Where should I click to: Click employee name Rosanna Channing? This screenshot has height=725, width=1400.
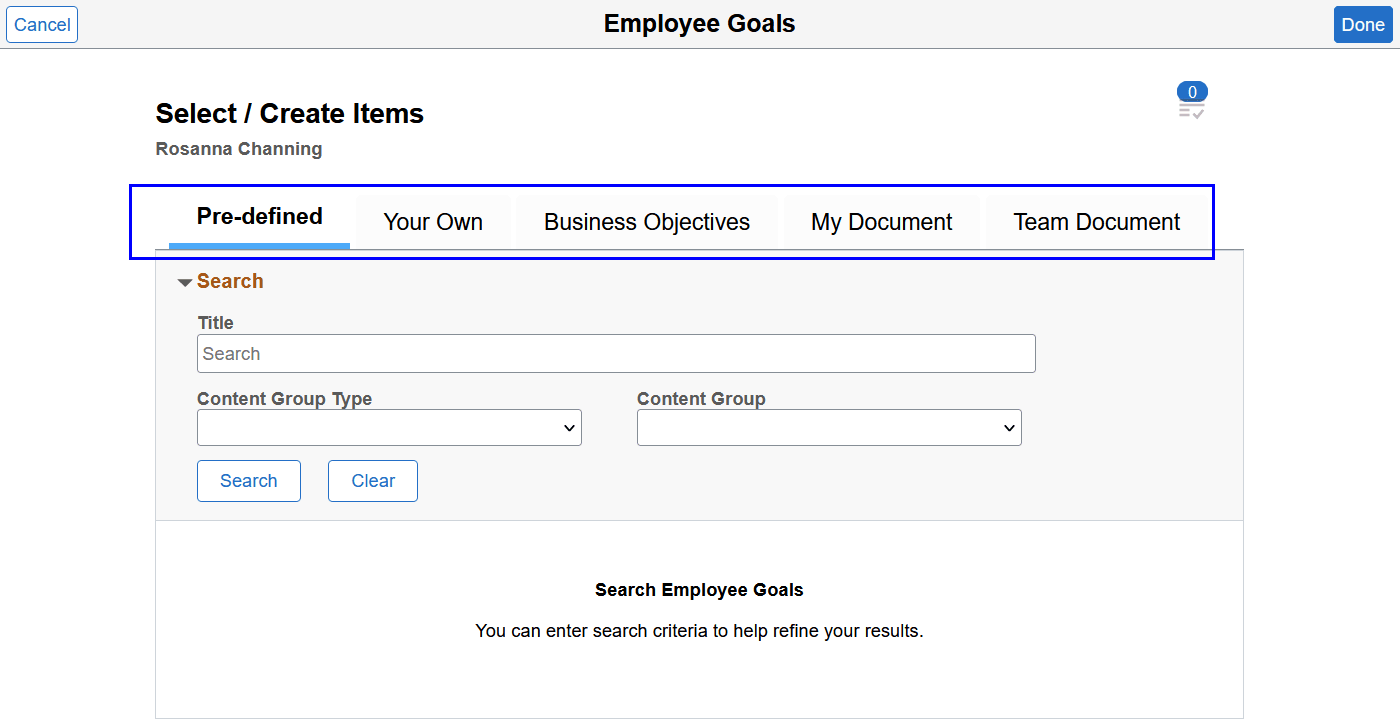pyautogui.click(x=238, y=148)
